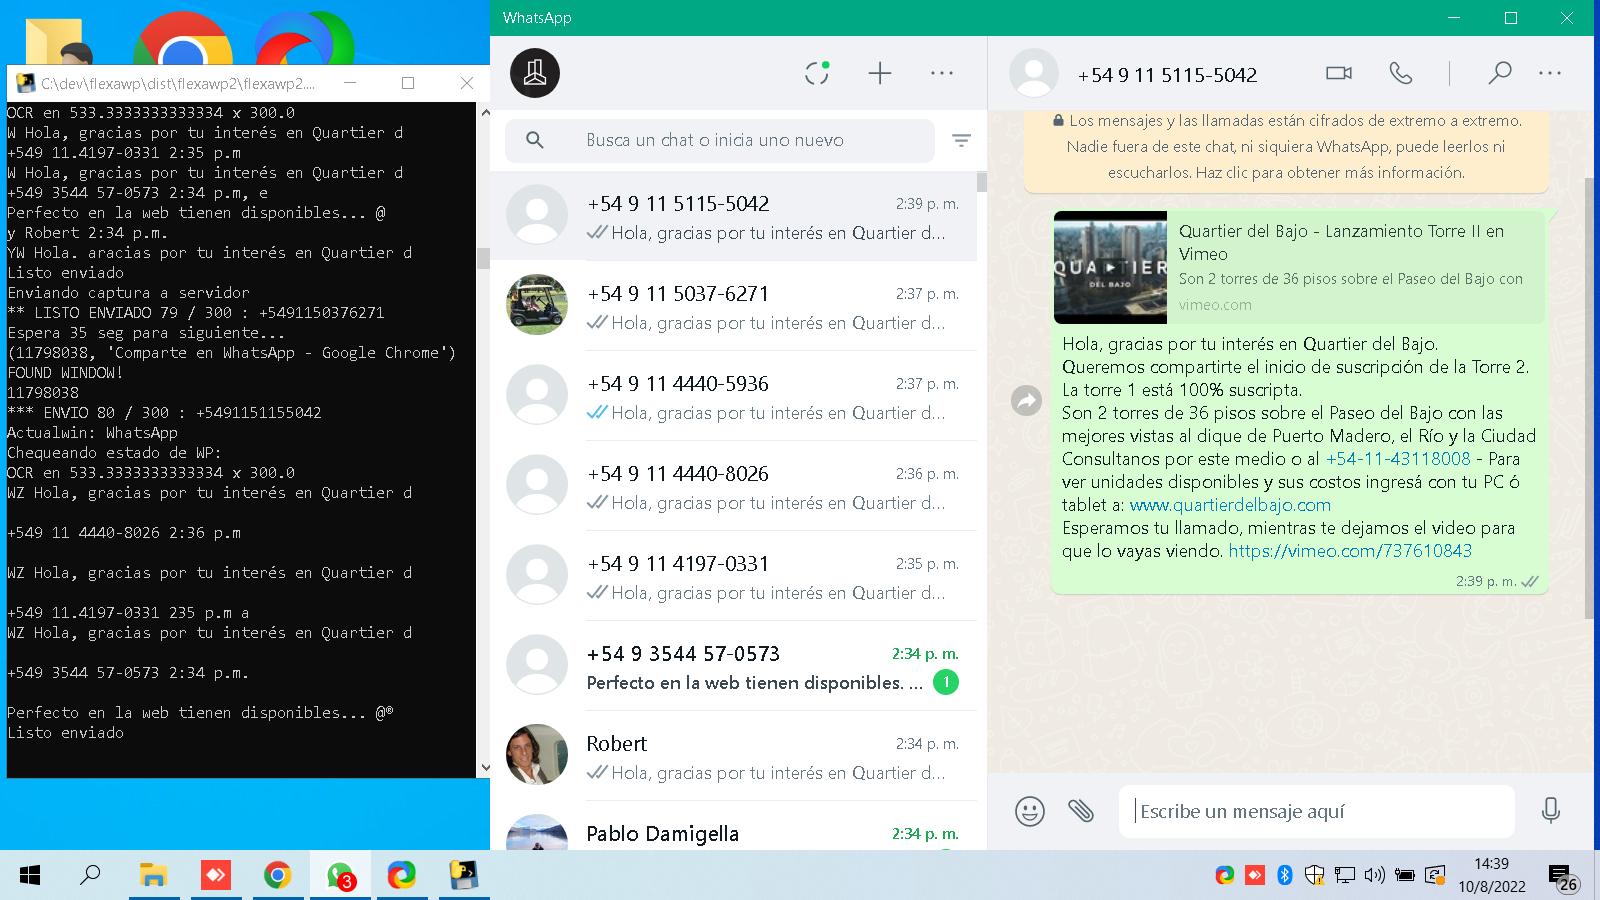This screenshot has height=900, width=1600.
Task: Open notification center with 26 notifications
Action: tap(1563, 878)
